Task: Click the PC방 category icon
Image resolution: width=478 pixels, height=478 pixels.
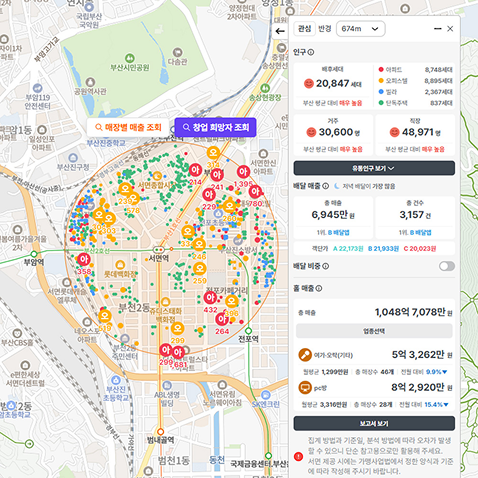Action: (305, 388)
